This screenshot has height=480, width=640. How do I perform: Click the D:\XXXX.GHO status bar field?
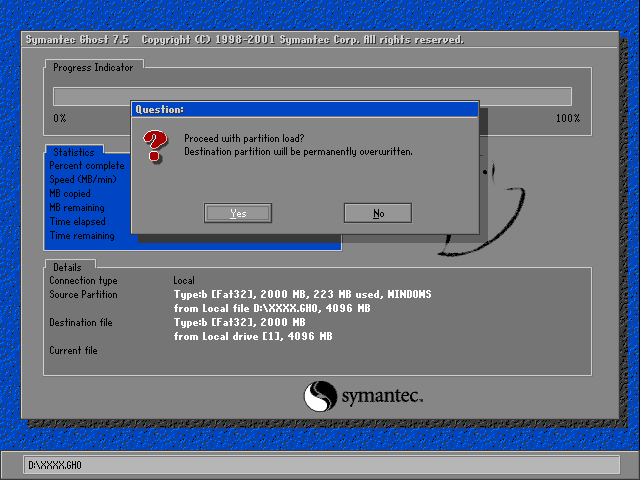coord(321,465)
